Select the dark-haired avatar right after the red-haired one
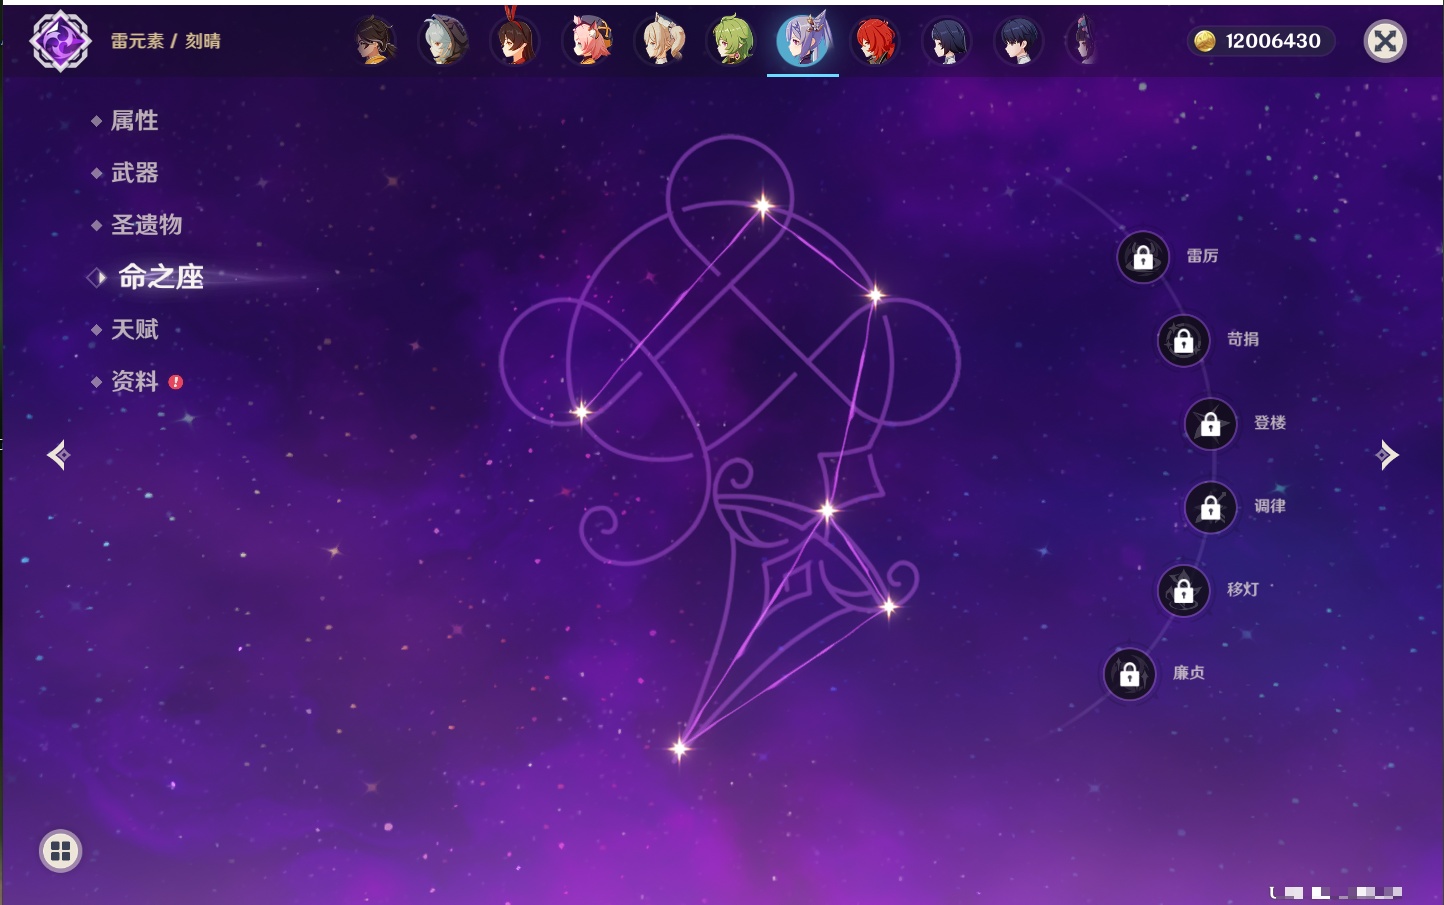The width and height of the screenshot is (1444, 905). [946, 41]
